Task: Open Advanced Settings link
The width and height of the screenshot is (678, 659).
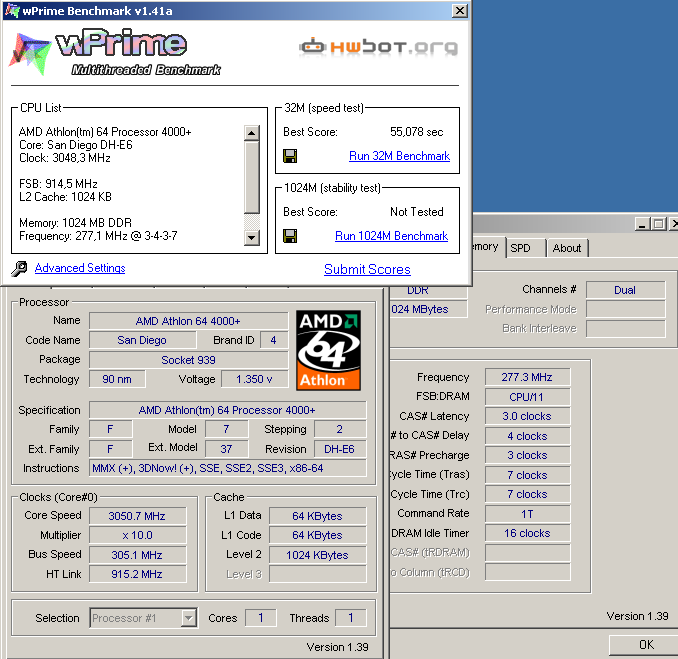Action: tap(80, 268)
